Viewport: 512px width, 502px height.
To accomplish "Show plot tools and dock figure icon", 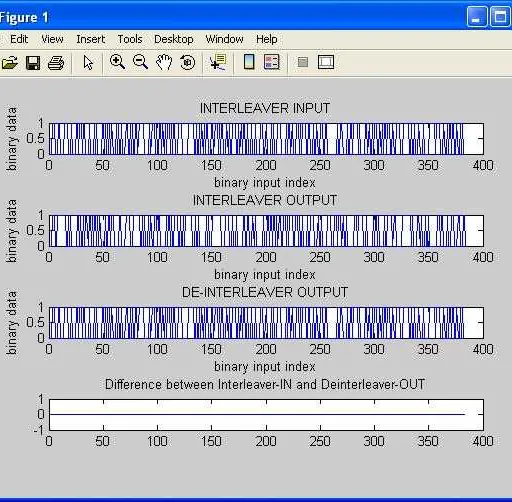I will (326, 62).
